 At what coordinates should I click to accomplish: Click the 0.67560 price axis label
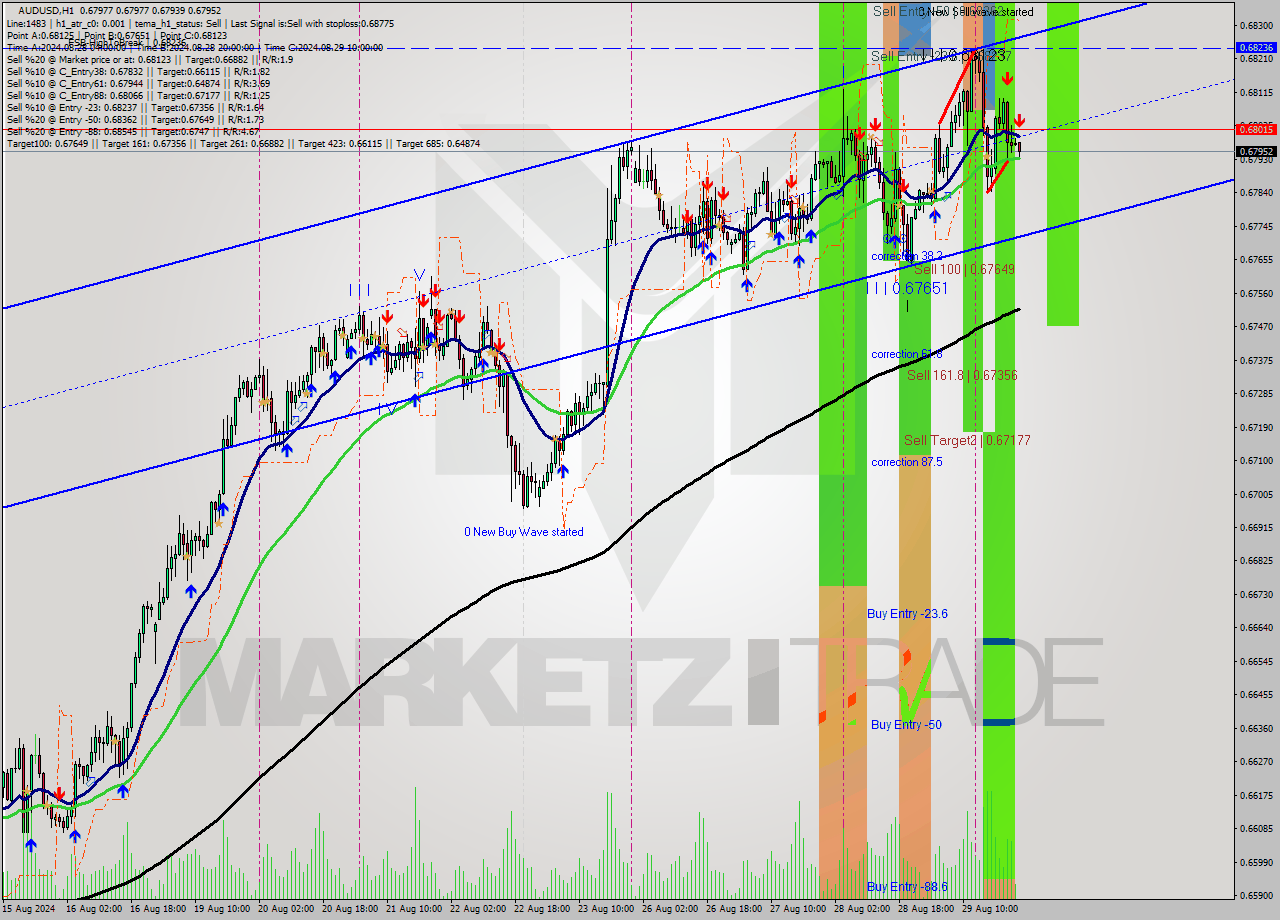(1256, 293)
